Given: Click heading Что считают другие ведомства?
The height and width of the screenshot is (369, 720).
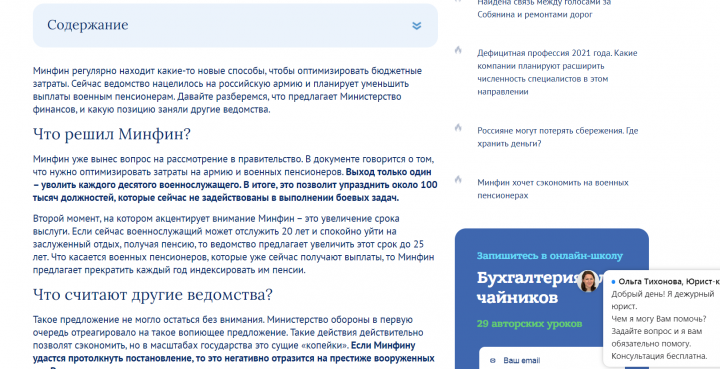Looking at the screenshot, I should tap(152, 294).
